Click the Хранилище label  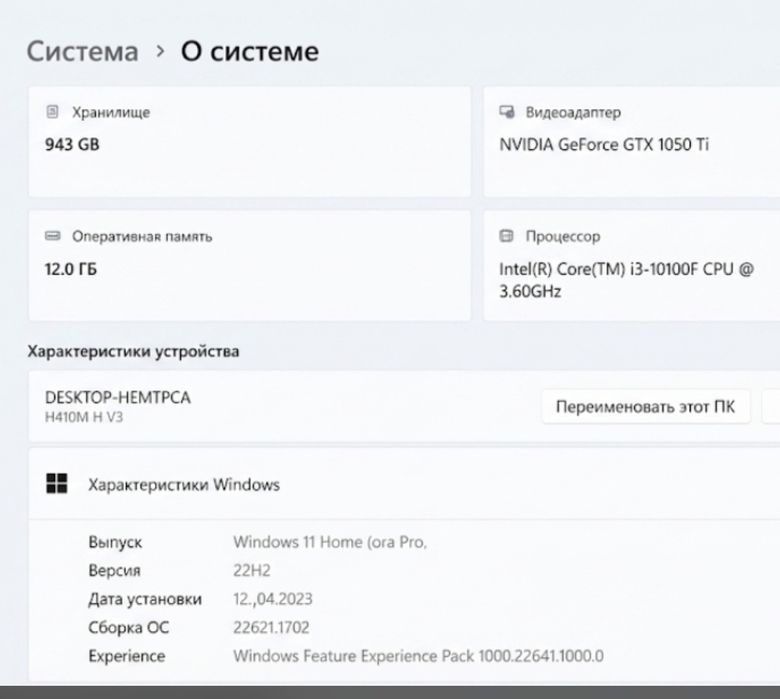coord(111,112)
